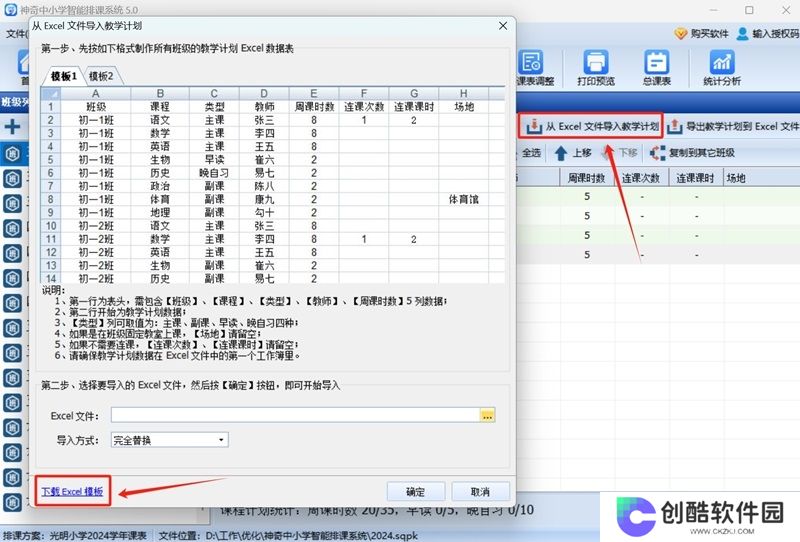The height and width of the screenshot is (542, 800).
Task: Confirm the import with the 确定 button
Action: [415, 492]
